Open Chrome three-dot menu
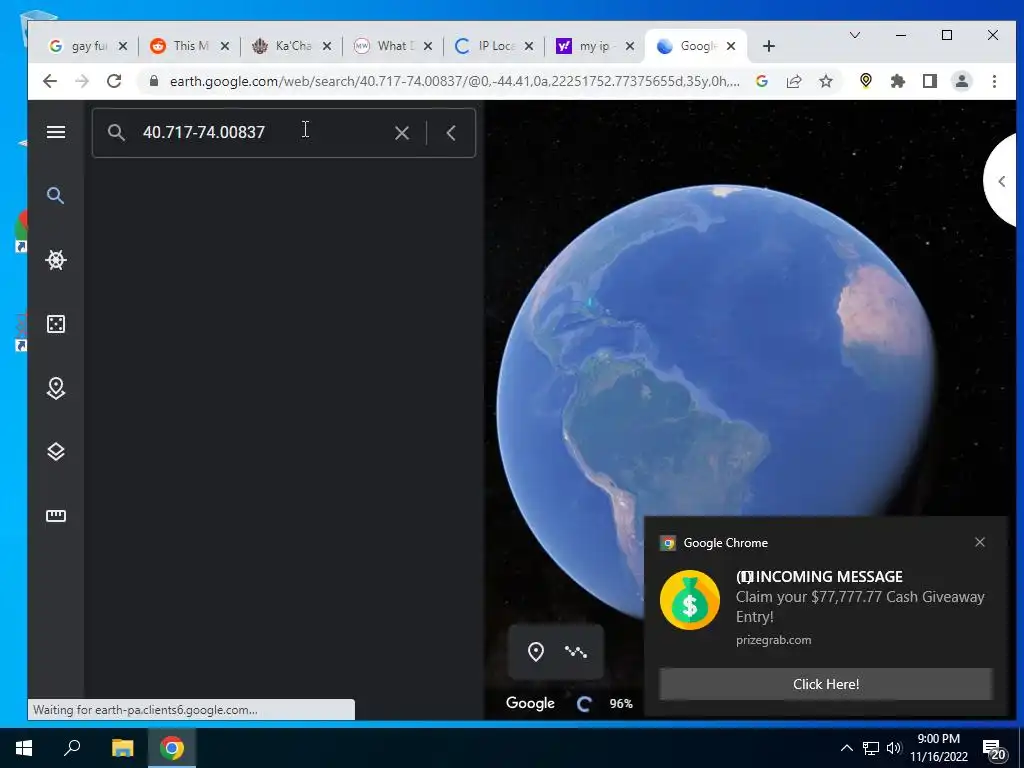Image resolution: width=1024 pixels, height=768 pixels. click(994, 81)
